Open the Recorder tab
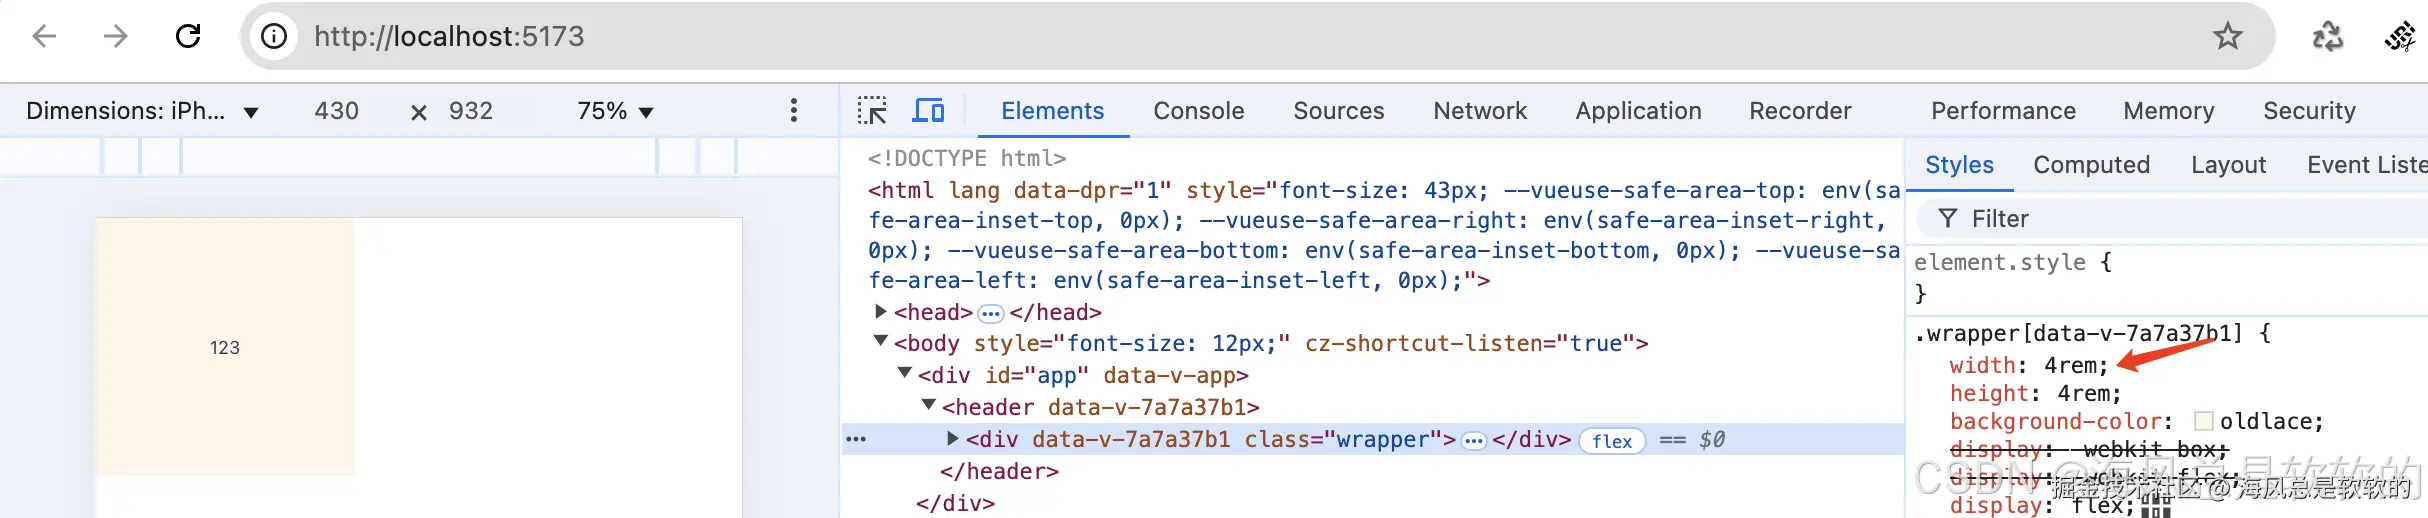The height and width of the screenshot is (518, 2428). pyautogui.click(x=1800, y=111)
